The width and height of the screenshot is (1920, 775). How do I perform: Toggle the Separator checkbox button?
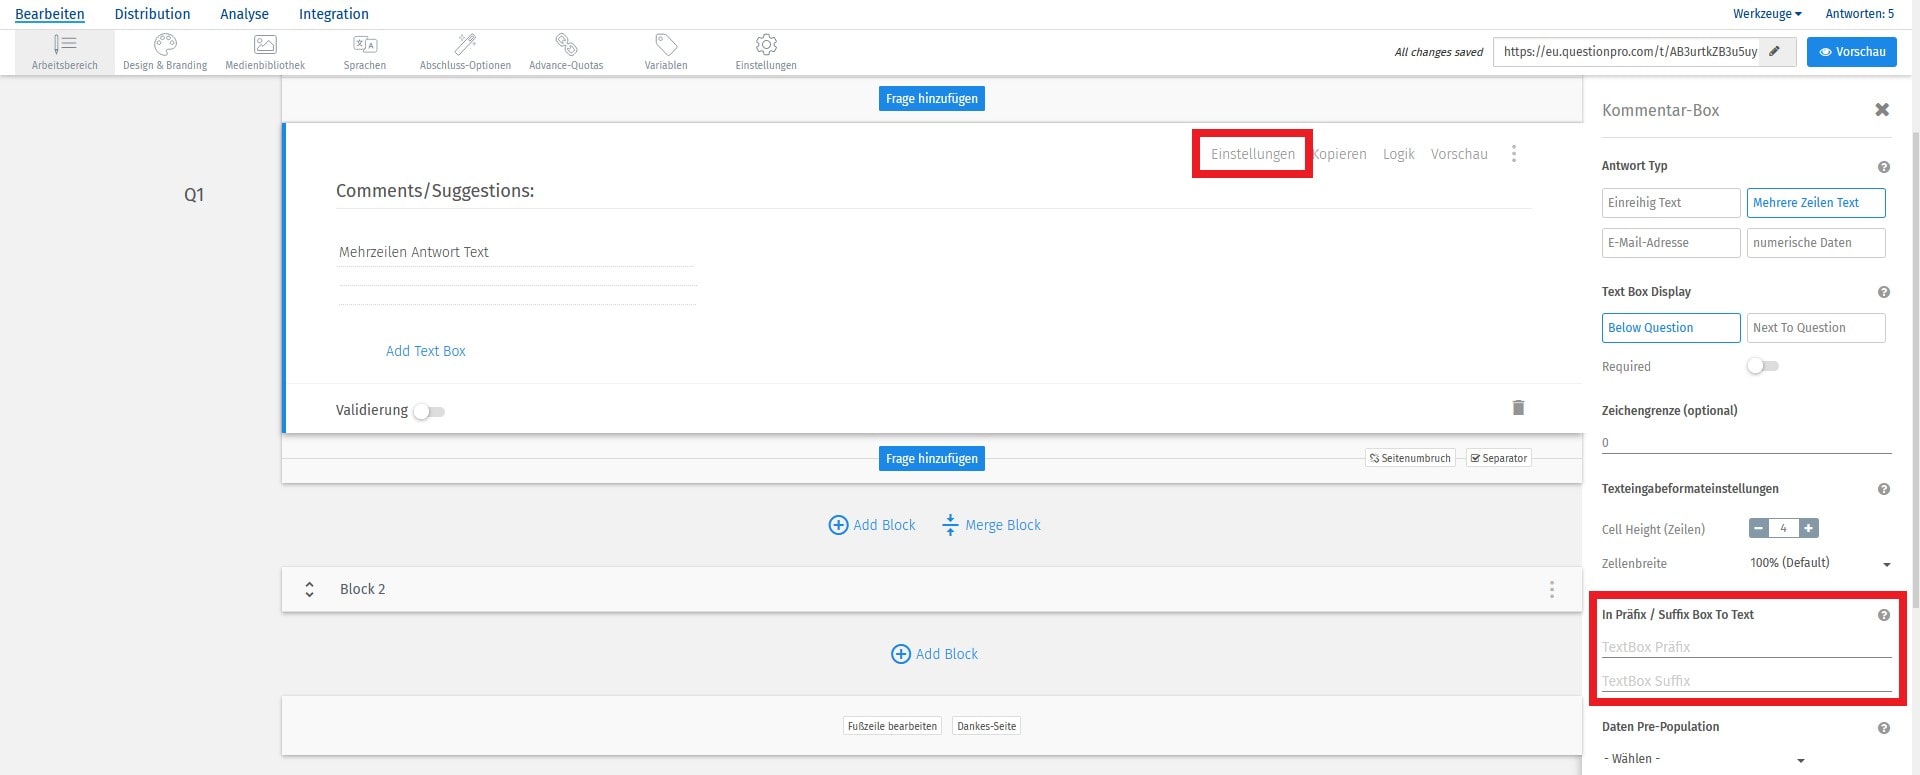coord(1498,458)
